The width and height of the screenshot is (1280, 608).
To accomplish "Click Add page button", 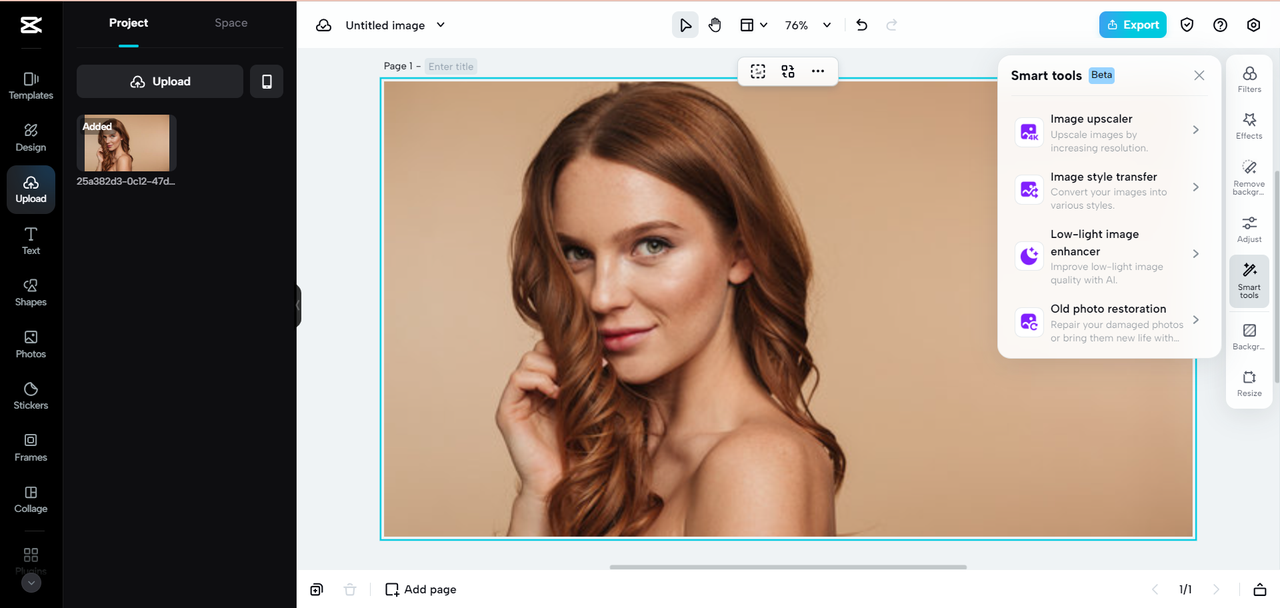I will (x=421, y=589).
